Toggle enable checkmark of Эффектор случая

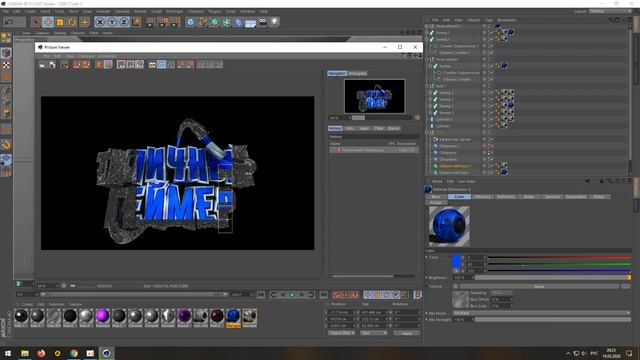point(491,139)
